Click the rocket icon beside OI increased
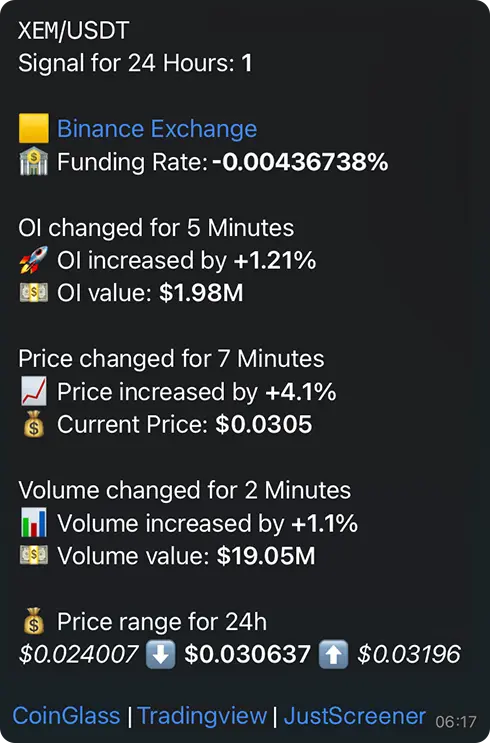Viewport: 490px width, 743px height. coord(34,260)
